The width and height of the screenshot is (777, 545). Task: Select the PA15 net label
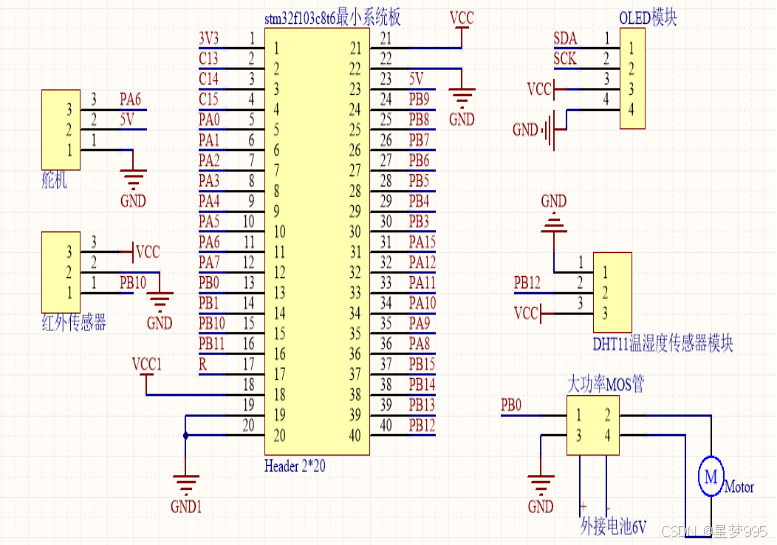(422, 242)
